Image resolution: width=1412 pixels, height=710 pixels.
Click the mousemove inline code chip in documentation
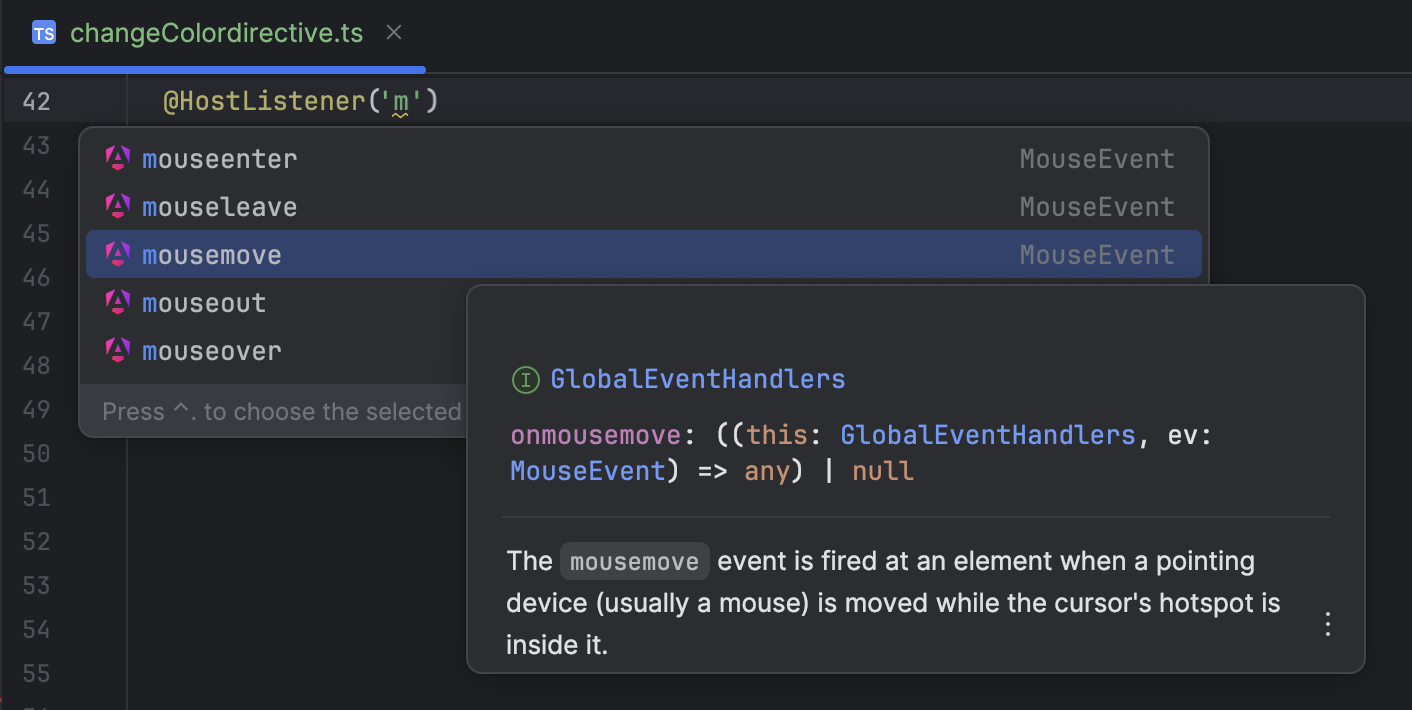pos(634,561)
